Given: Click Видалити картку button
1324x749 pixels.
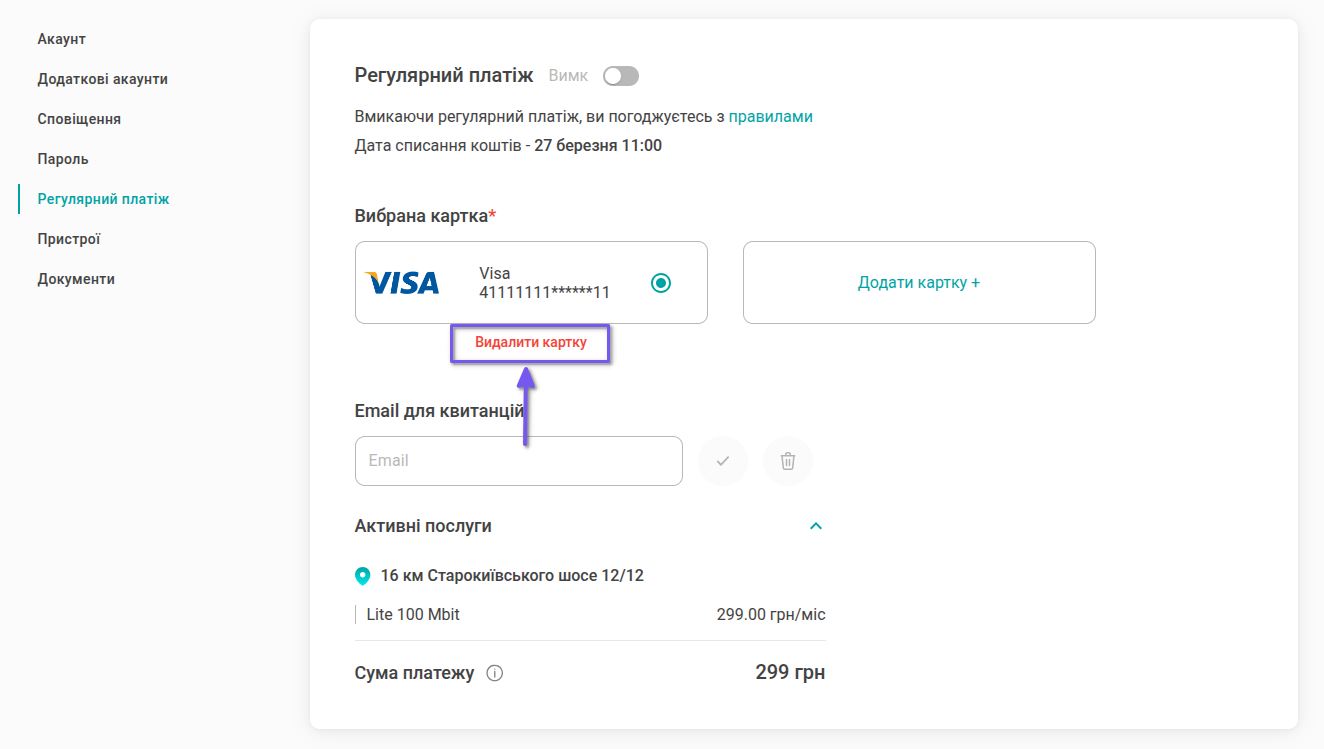Looking at the screenshot, I should tap(530, 343).
